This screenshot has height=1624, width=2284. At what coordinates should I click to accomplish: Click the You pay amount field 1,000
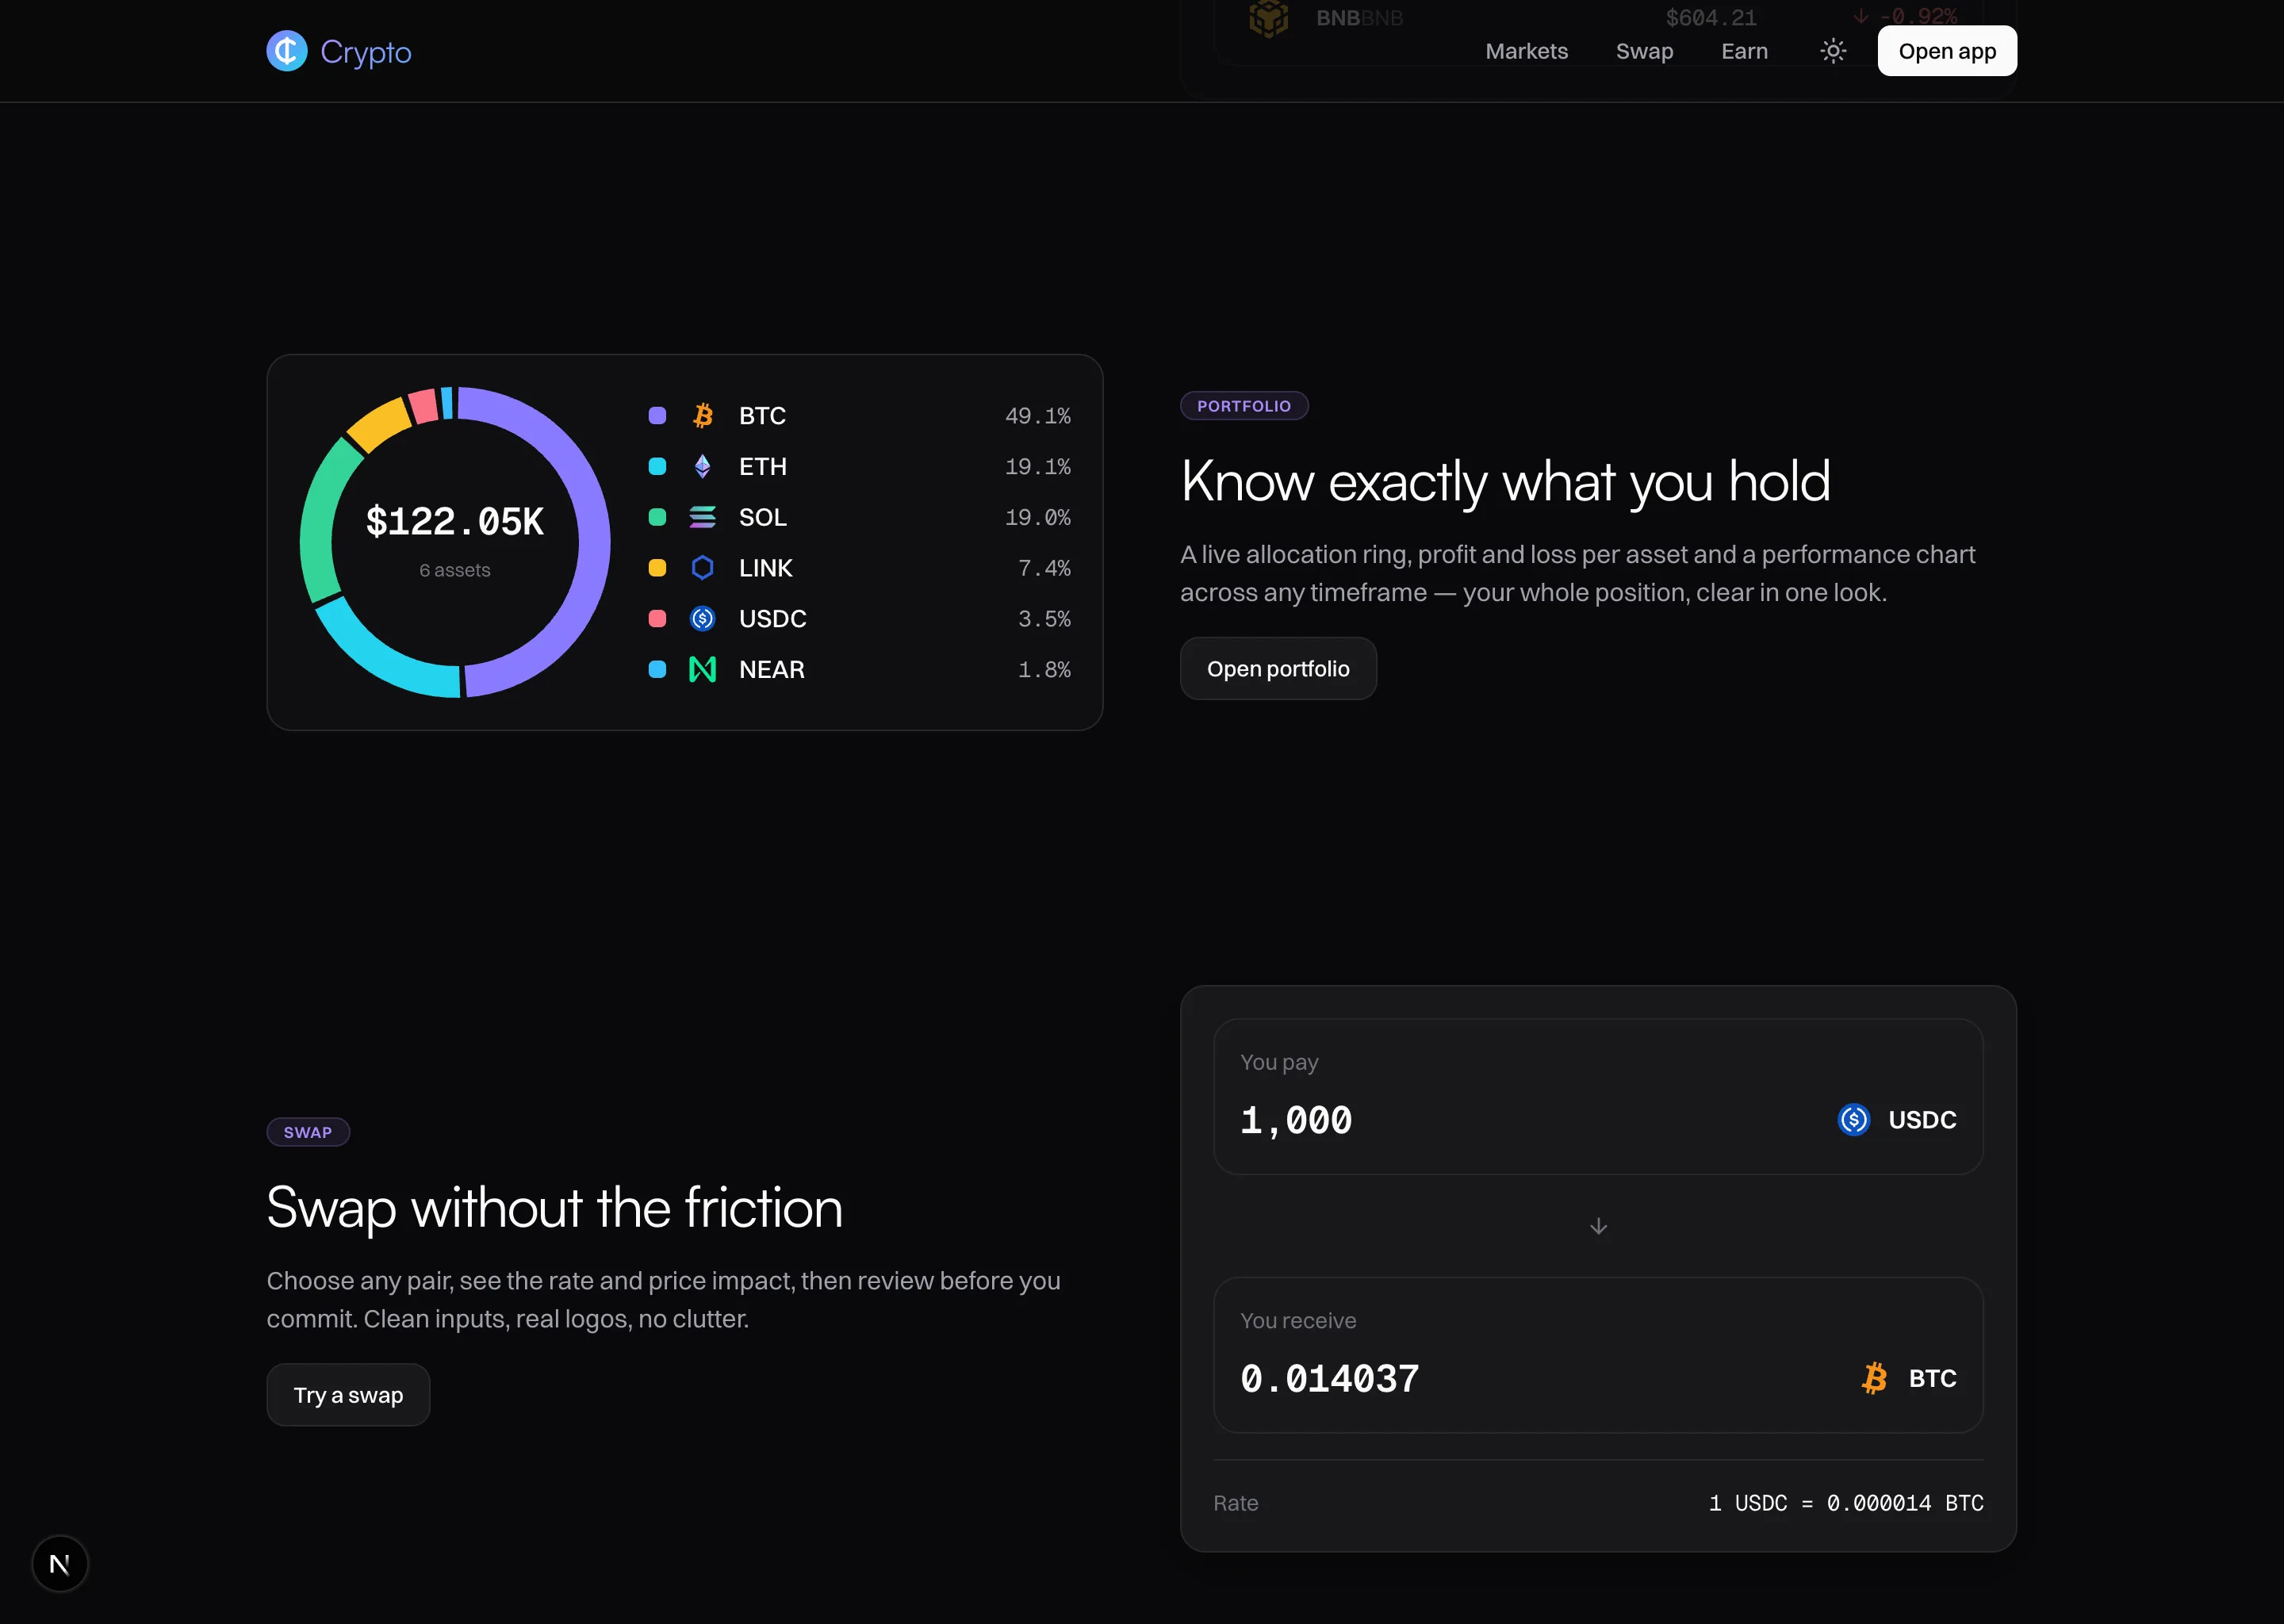pyautogui.click(x=1296, y=1121)
